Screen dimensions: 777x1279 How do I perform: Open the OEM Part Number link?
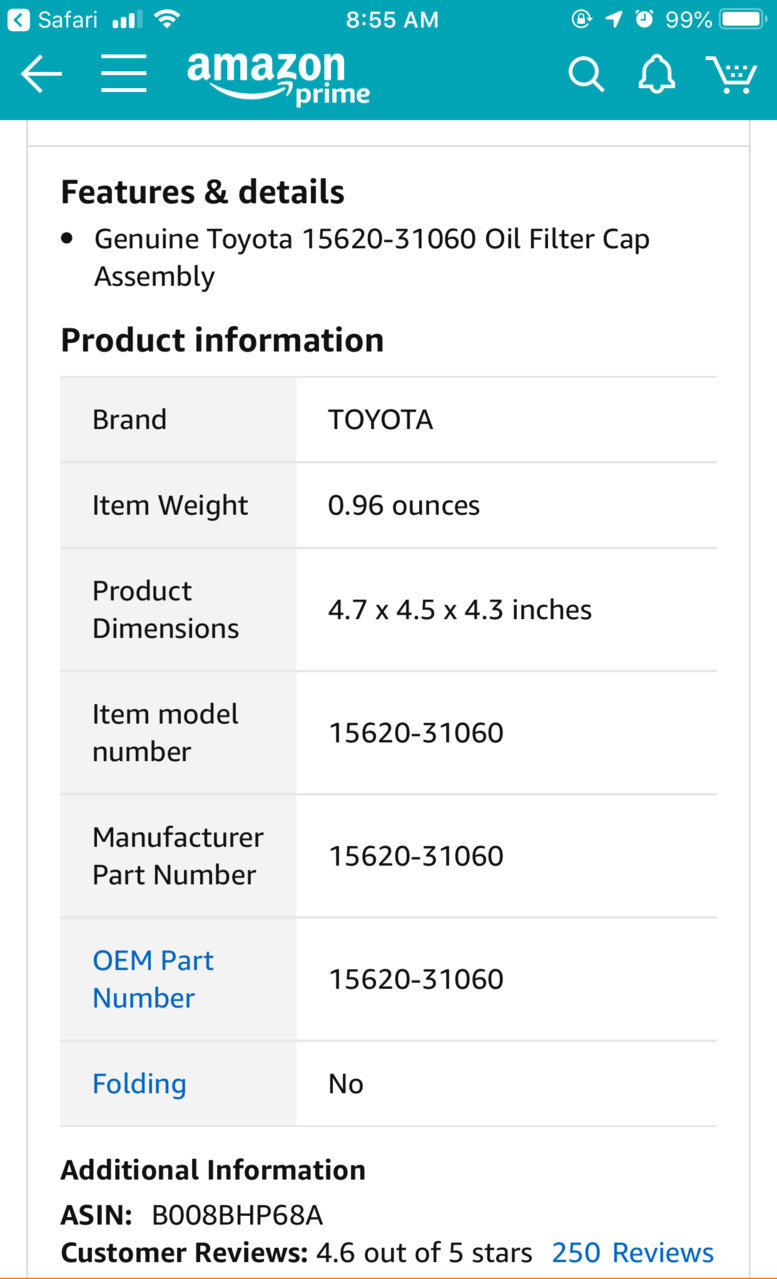coord(153,979)
